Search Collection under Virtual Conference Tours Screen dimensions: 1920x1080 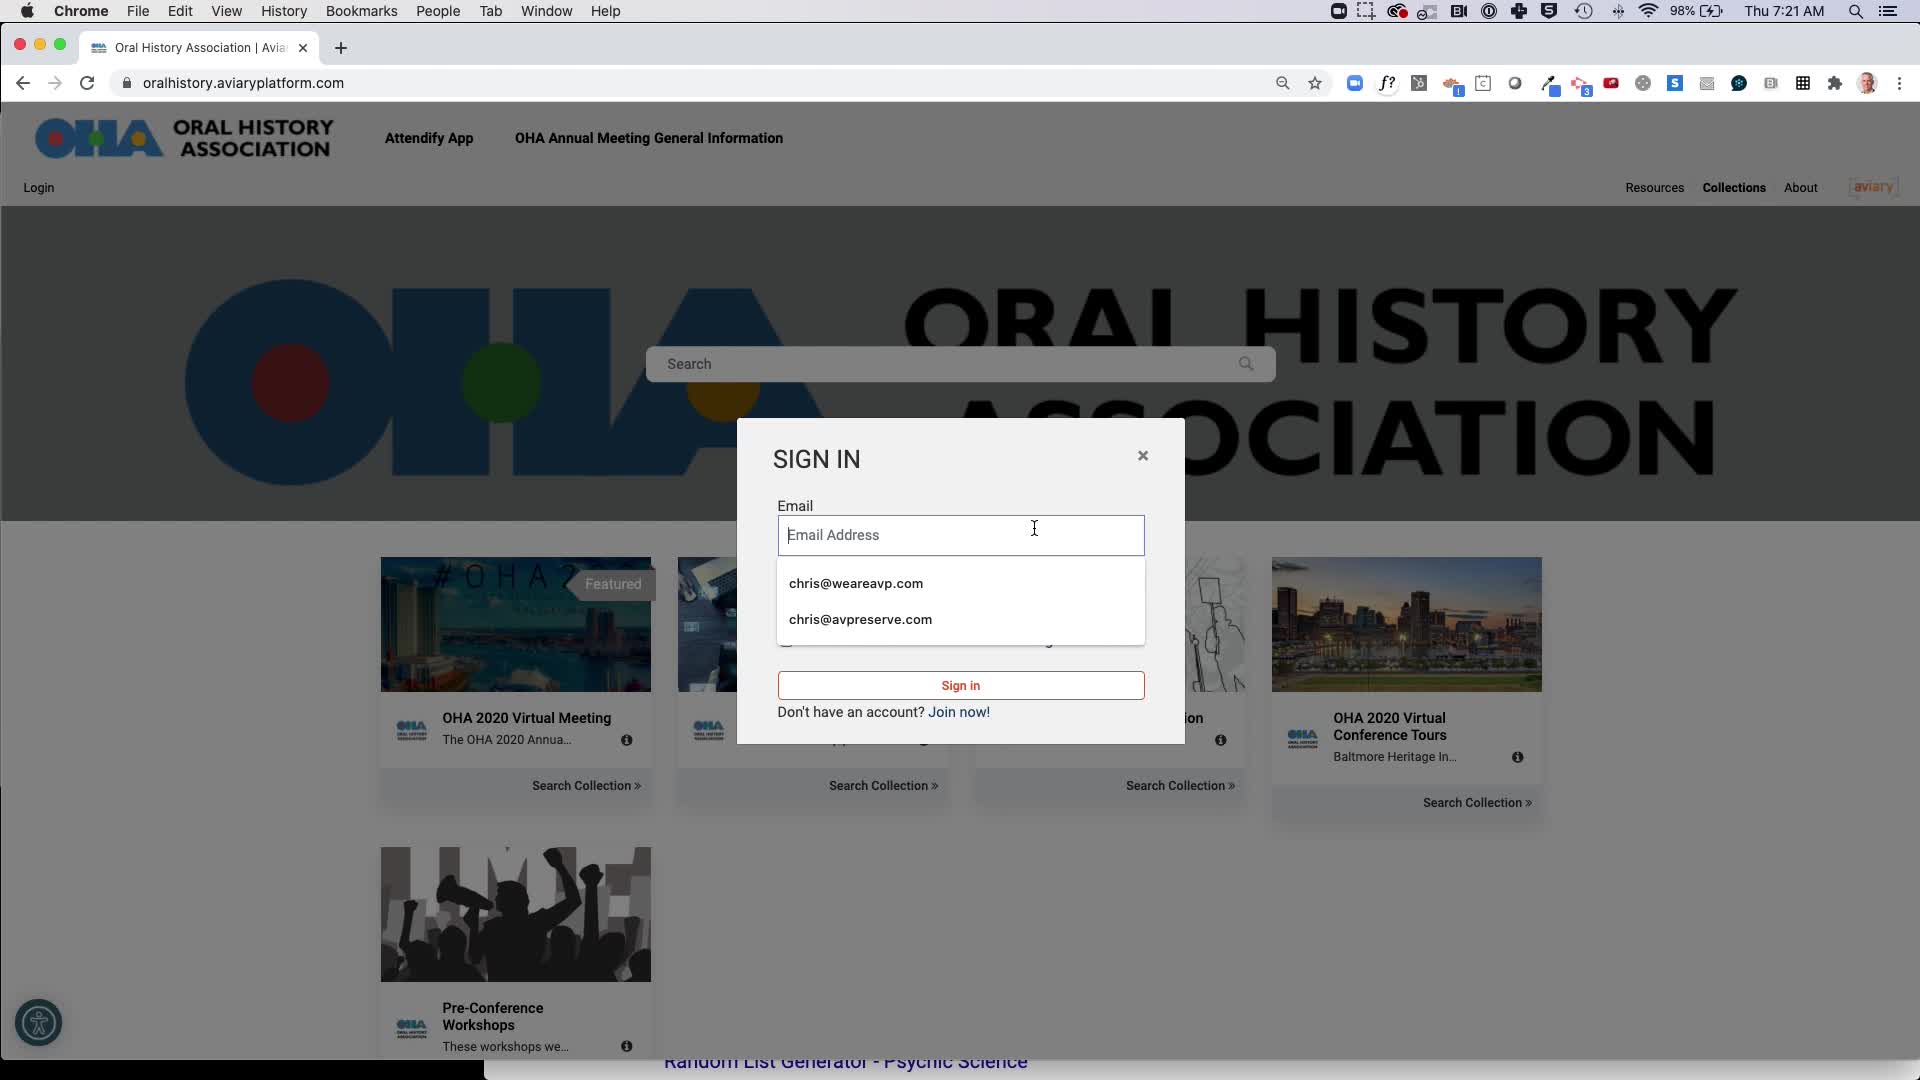pyautogui.click(x=1477, y=803)
